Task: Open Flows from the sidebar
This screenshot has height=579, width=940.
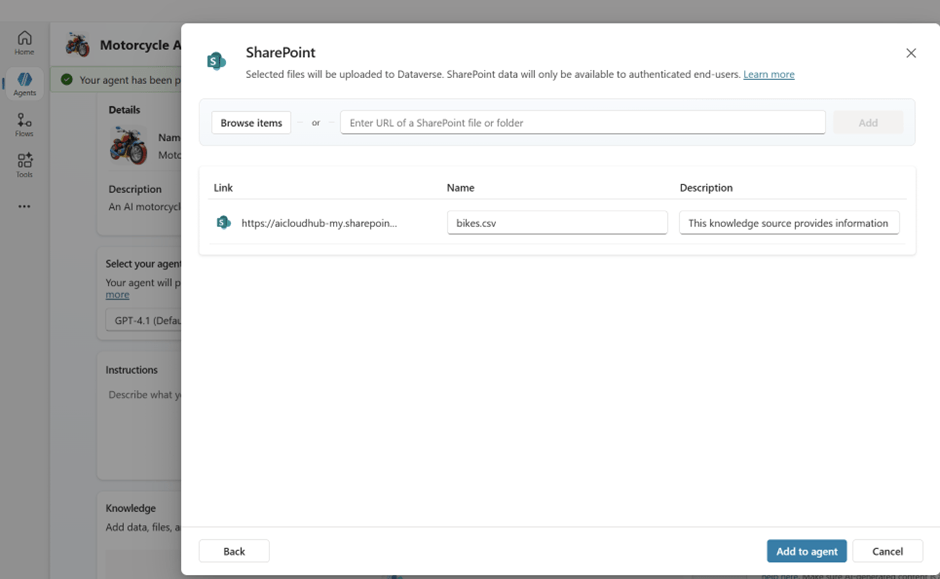Action: tap(24, 125)
